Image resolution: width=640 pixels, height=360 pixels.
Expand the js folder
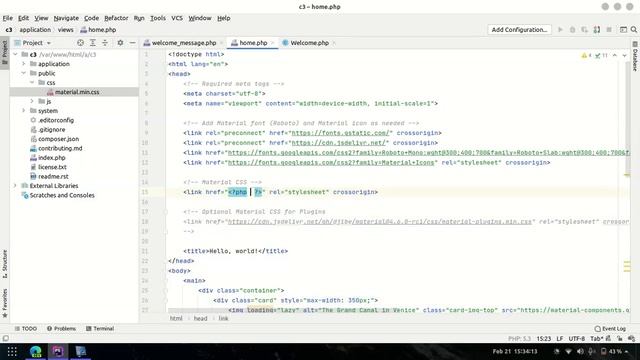click(32, 101)
